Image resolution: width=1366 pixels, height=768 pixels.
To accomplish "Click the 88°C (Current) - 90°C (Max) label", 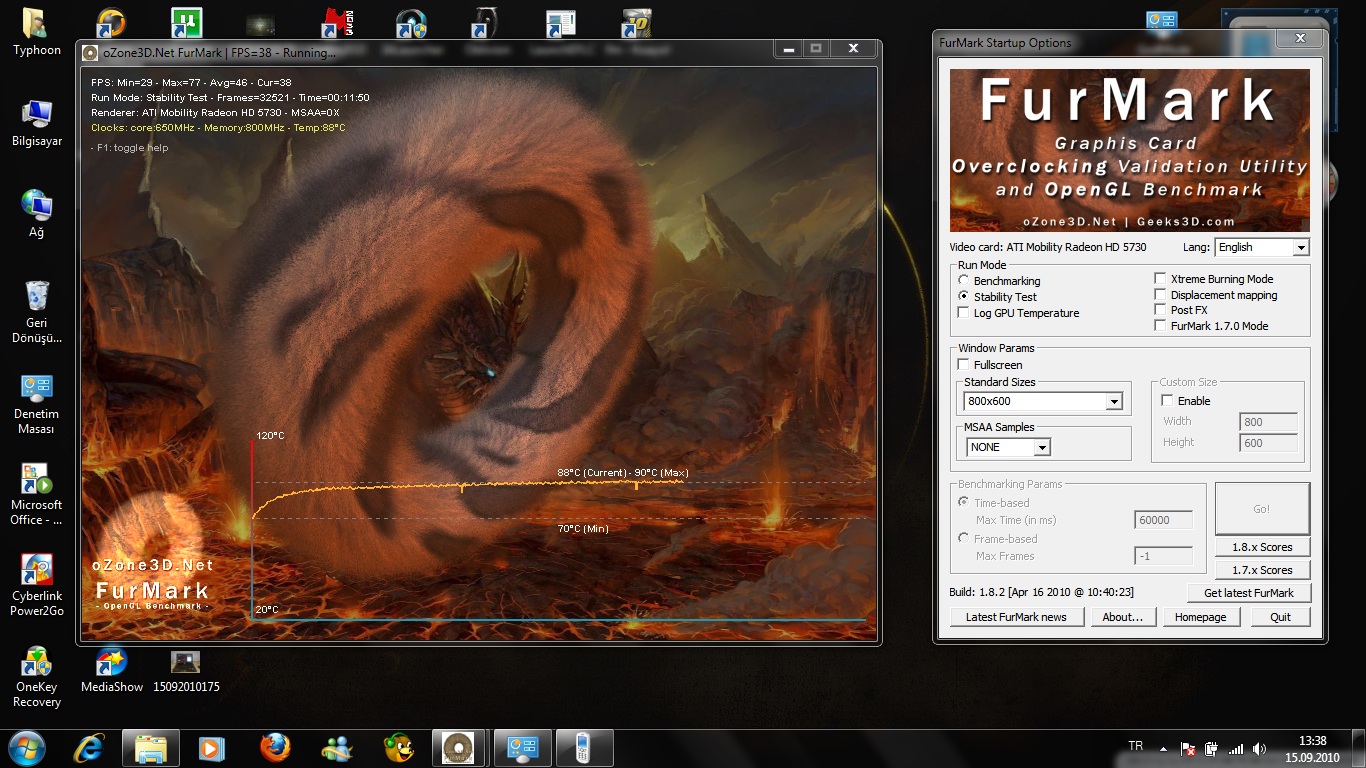I will click(x=623, y=472).
